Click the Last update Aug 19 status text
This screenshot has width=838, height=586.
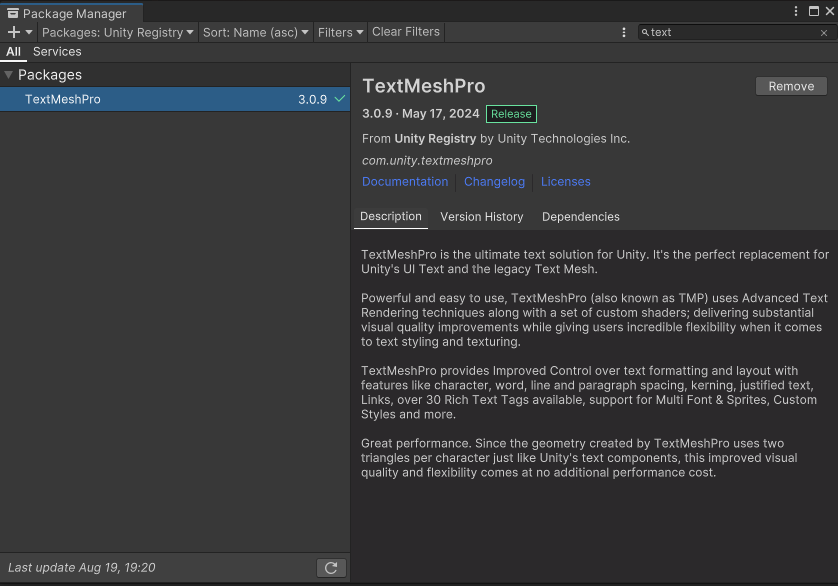[x=82, y=568]
